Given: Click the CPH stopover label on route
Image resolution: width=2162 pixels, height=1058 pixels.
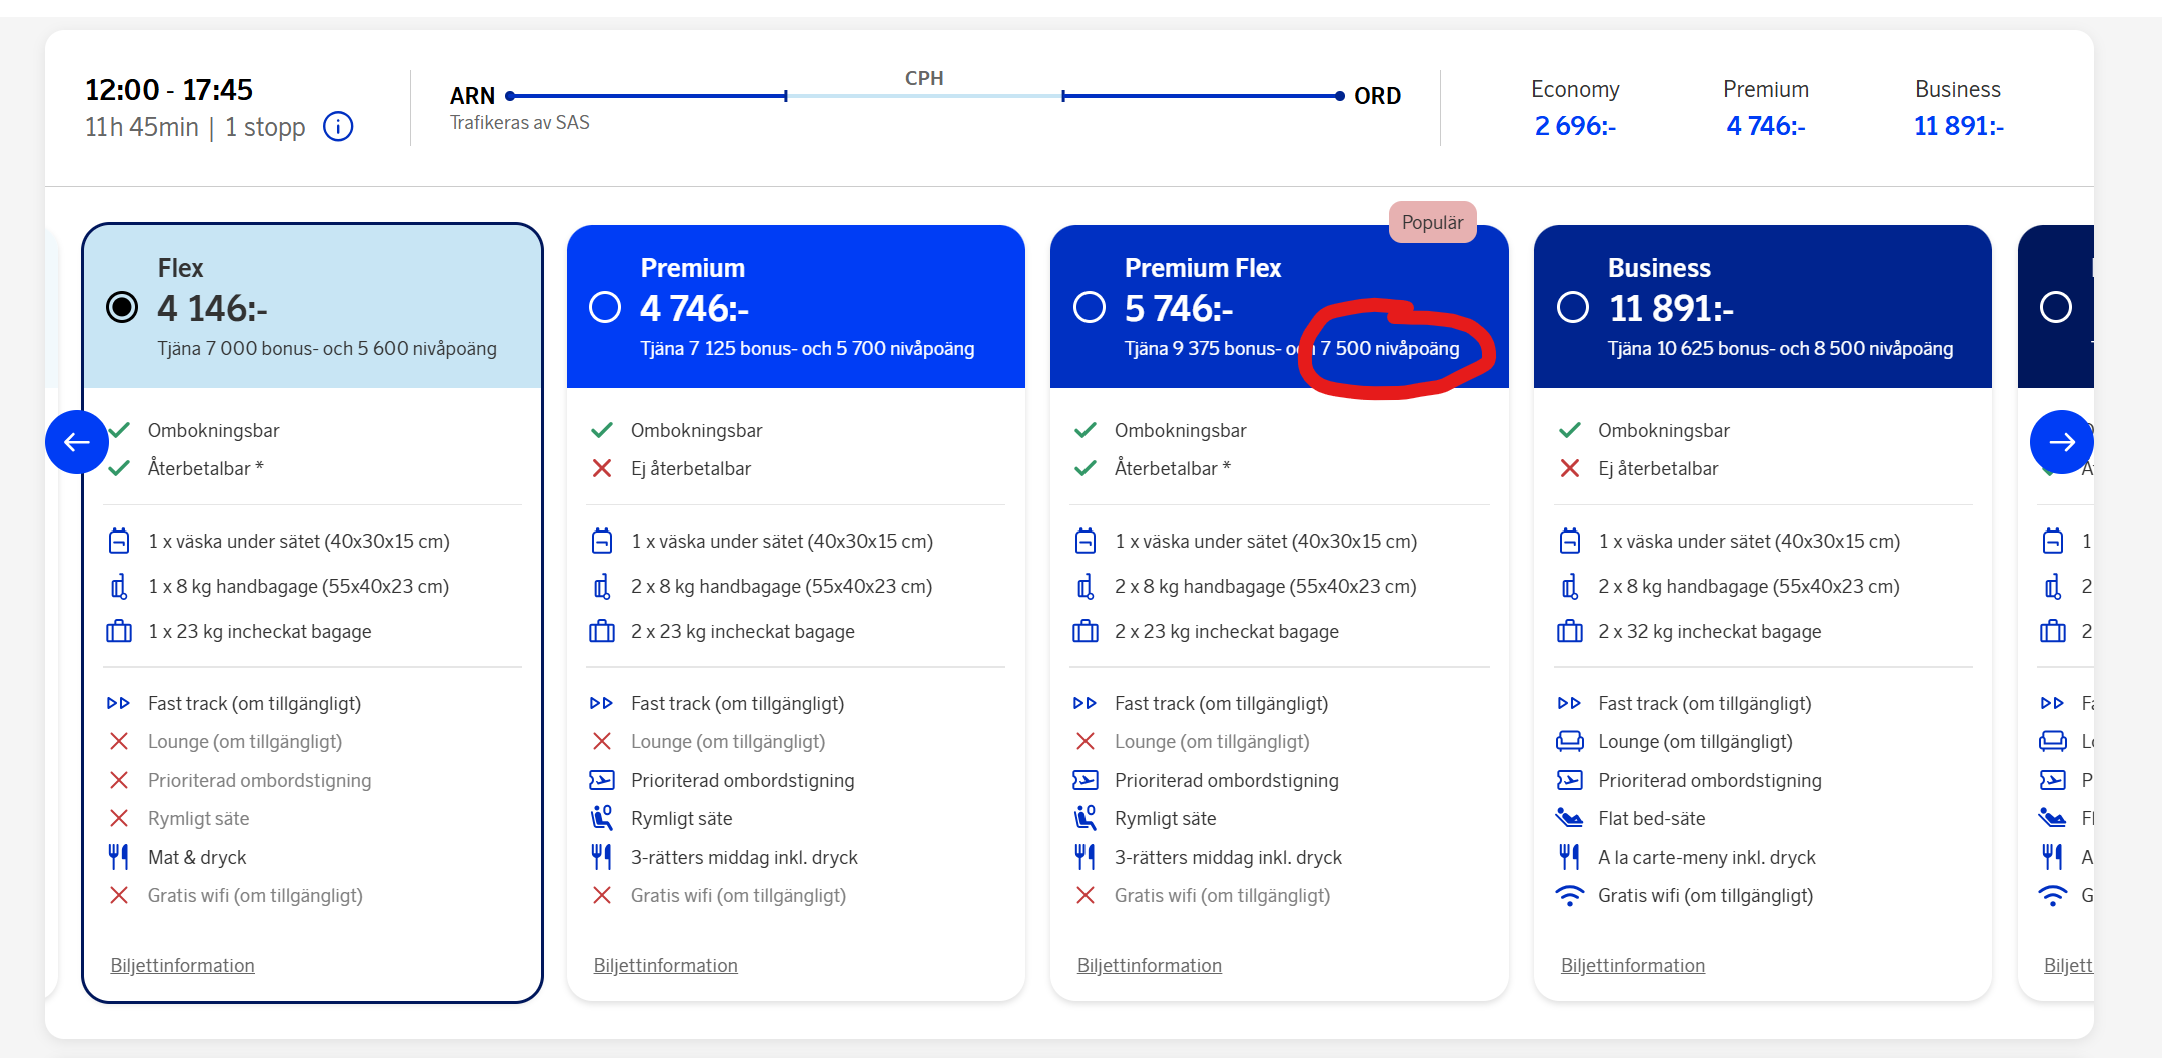Looking at the screenshot, I should [924, 78].
